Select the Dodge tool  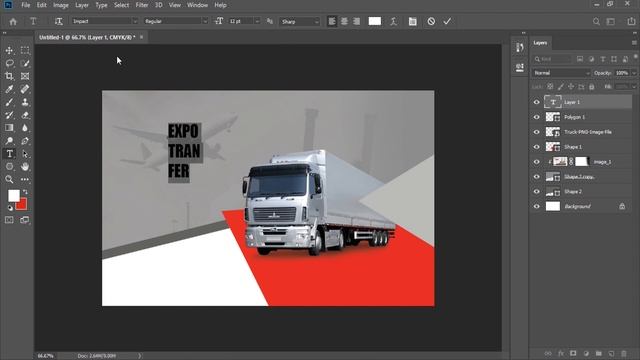9,141
